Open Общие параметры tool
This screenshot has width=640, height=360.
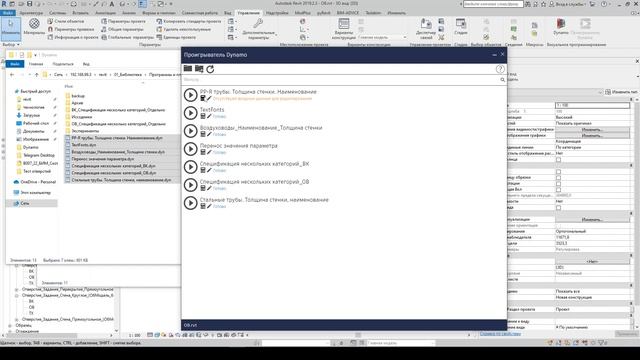[x=122, y=29]
